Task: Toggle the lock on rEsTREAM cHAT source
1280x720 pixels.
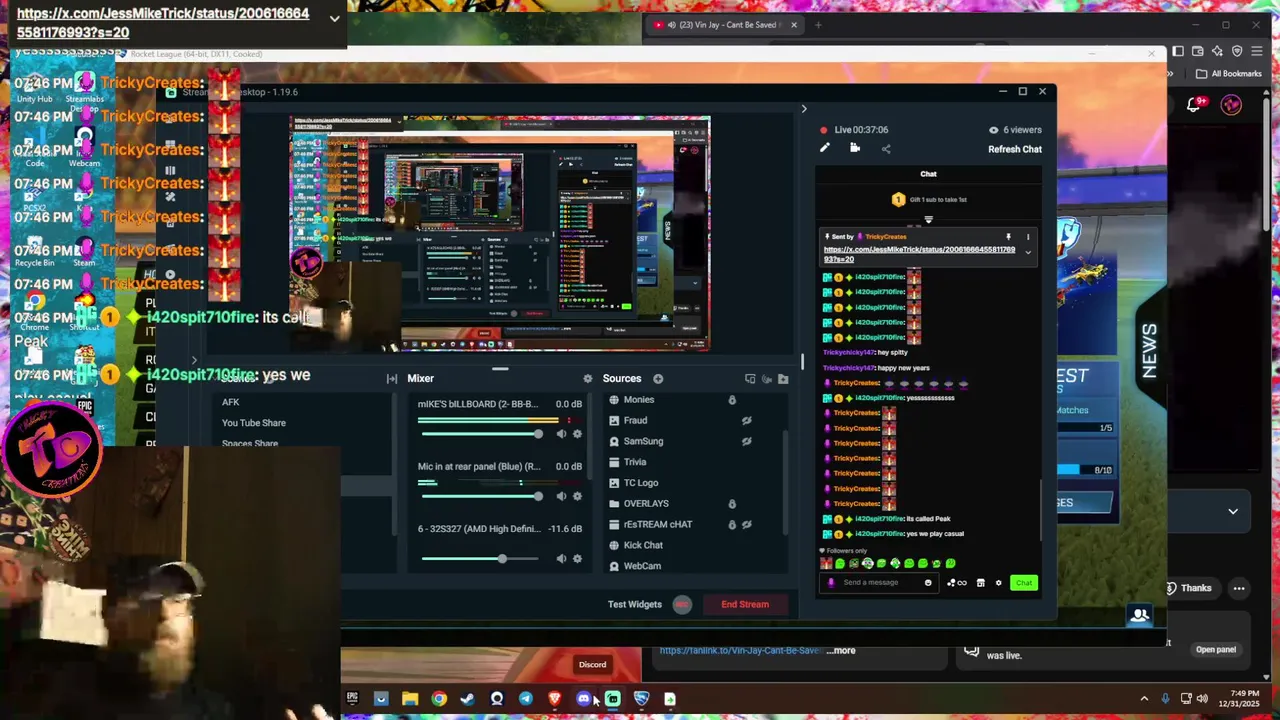Action: tap(732, 525)
